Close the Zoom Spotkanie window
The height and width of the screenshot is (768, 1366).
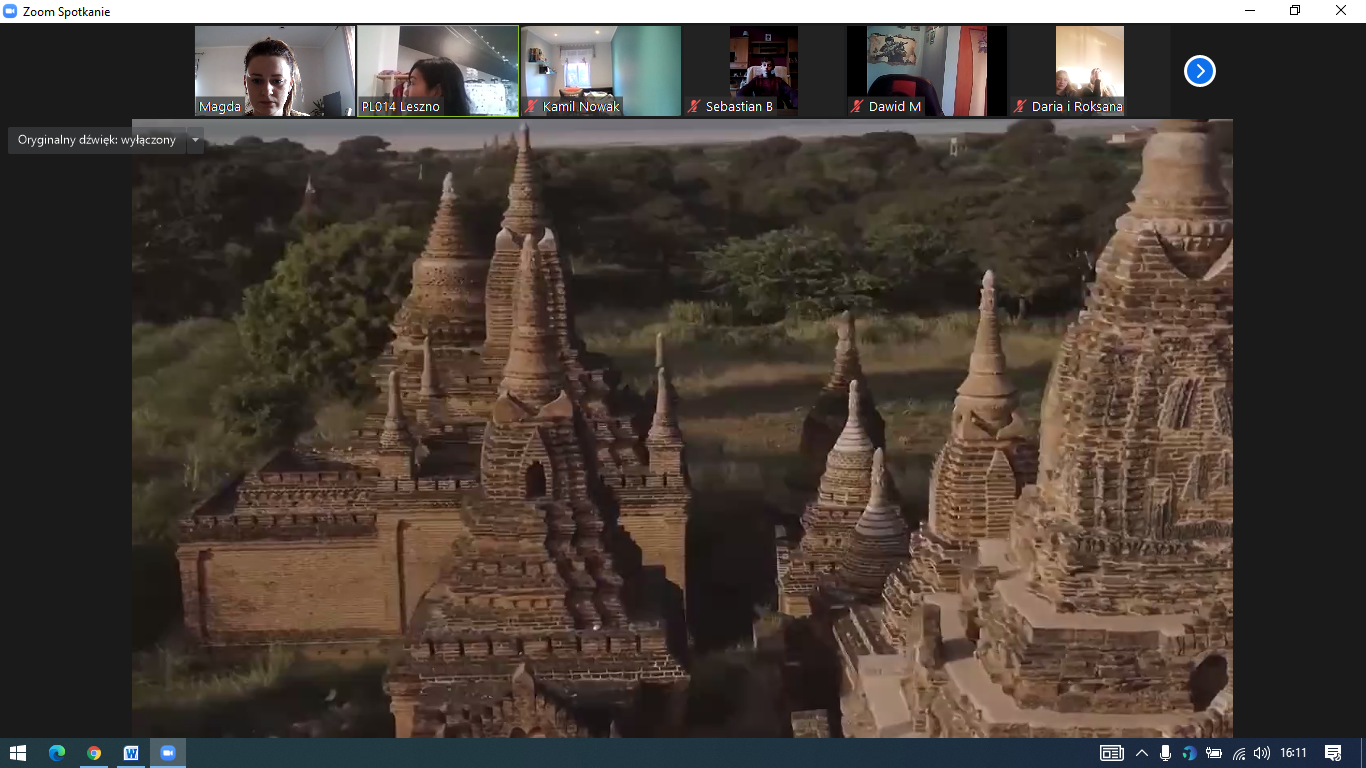(x=1342, y=11)
